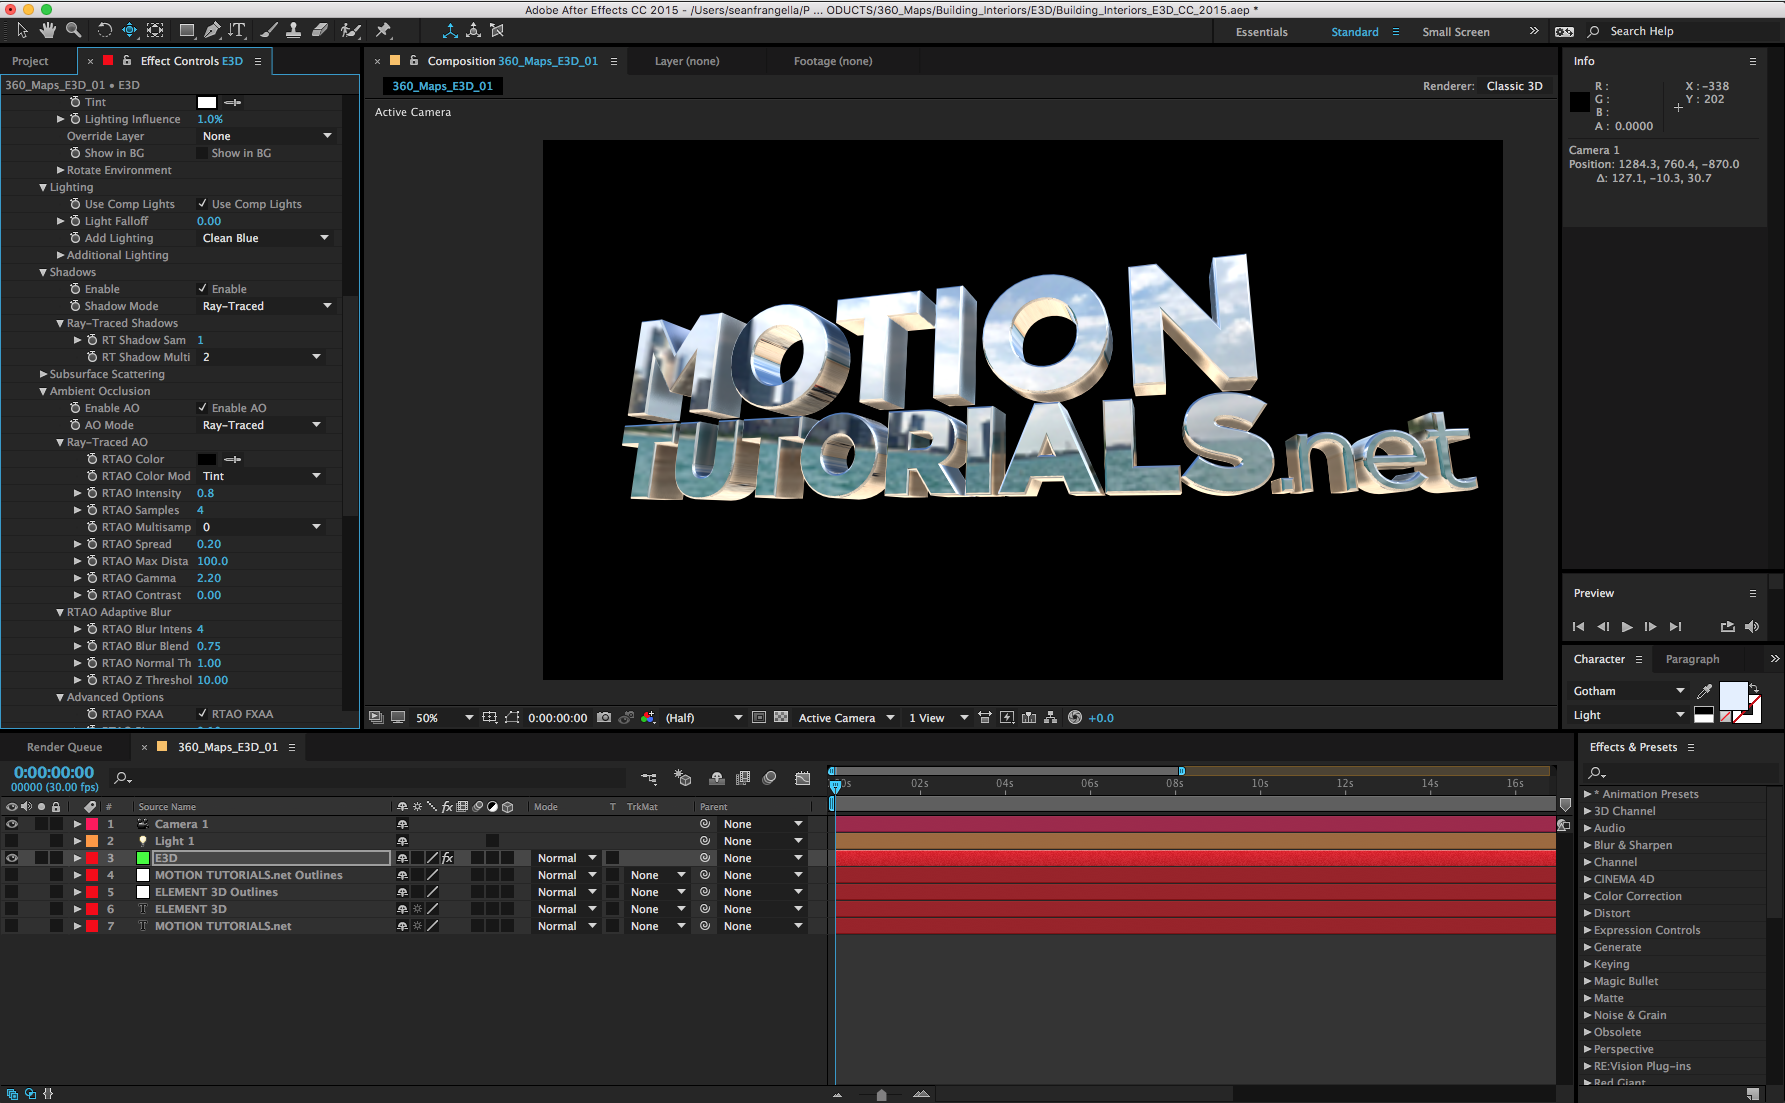Click the Tint color swatch

point(207,102)
